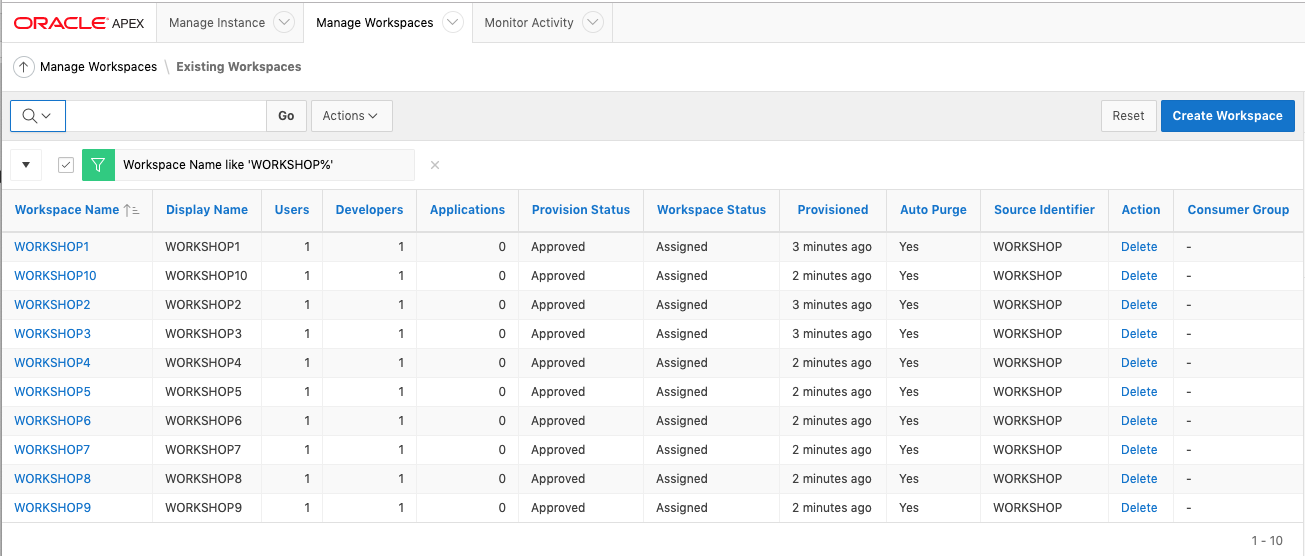Click the up-arrow breadcrumb icon
Screen dimensions: 1305x556
[x=24, y=67]
